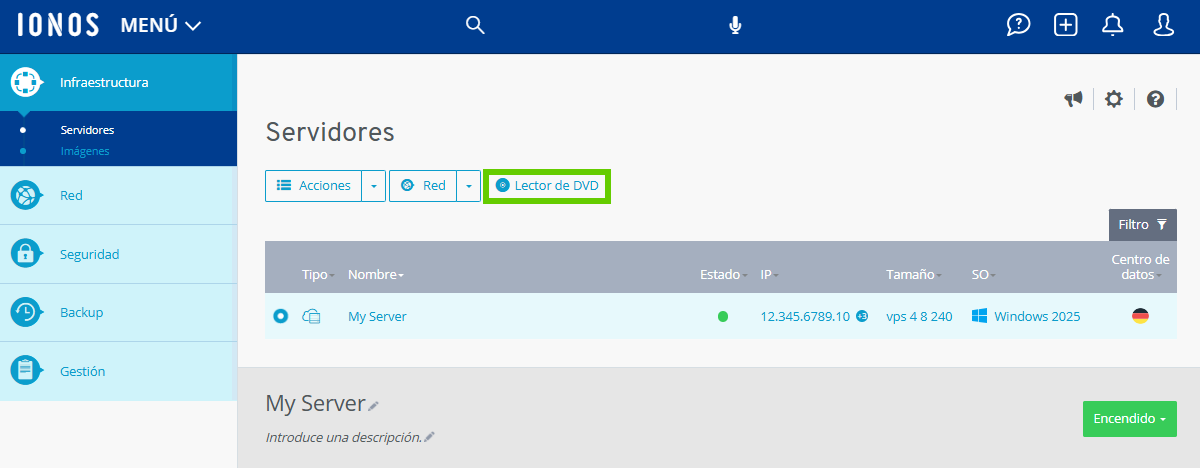Open the MENÚ dropdown in header

pos(161,26)
